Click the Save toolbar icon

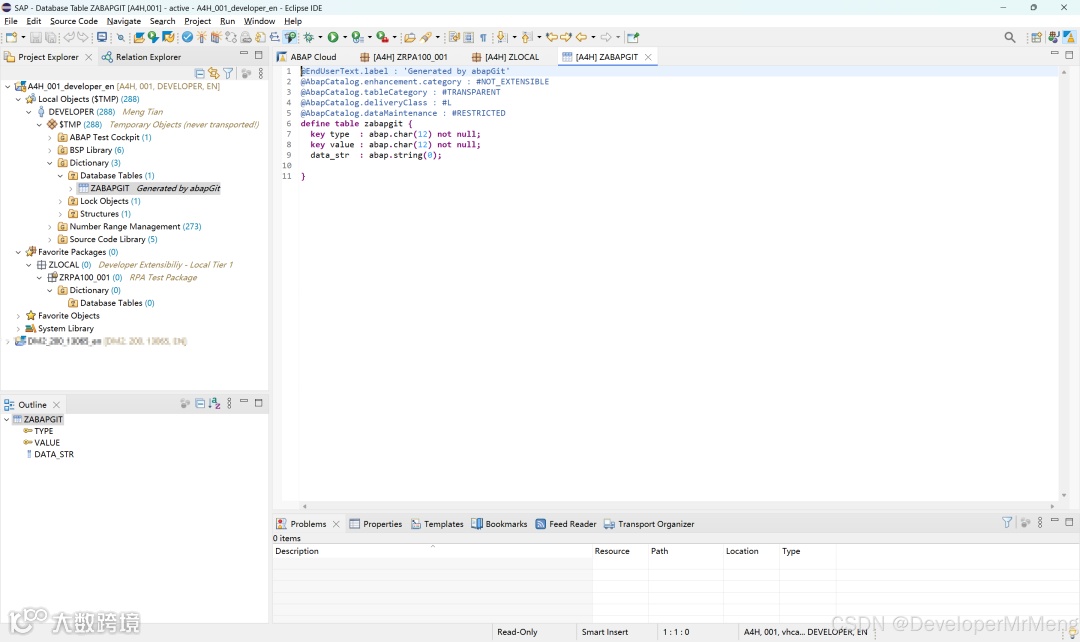tap(36, 37)
